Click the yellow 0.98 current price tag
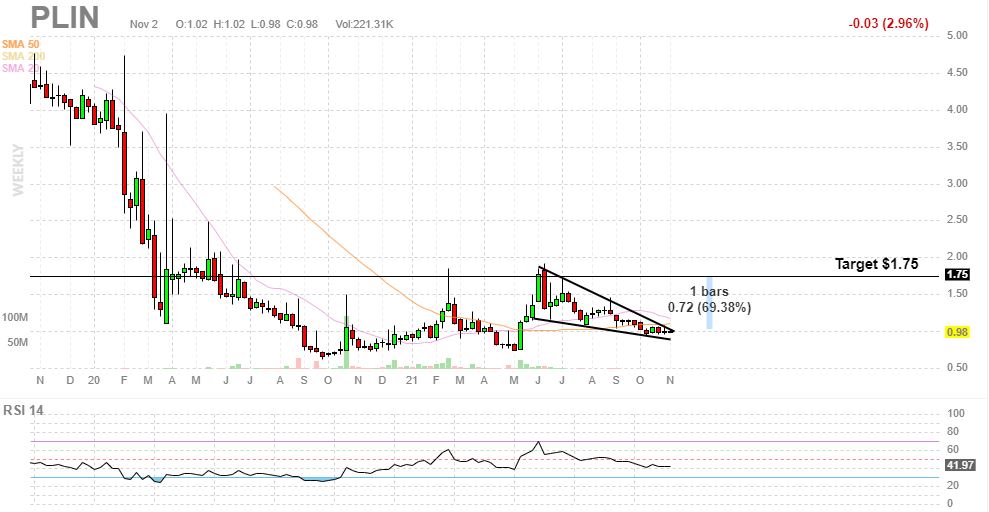The image size is (989, 512). click(x=957, y=332)
